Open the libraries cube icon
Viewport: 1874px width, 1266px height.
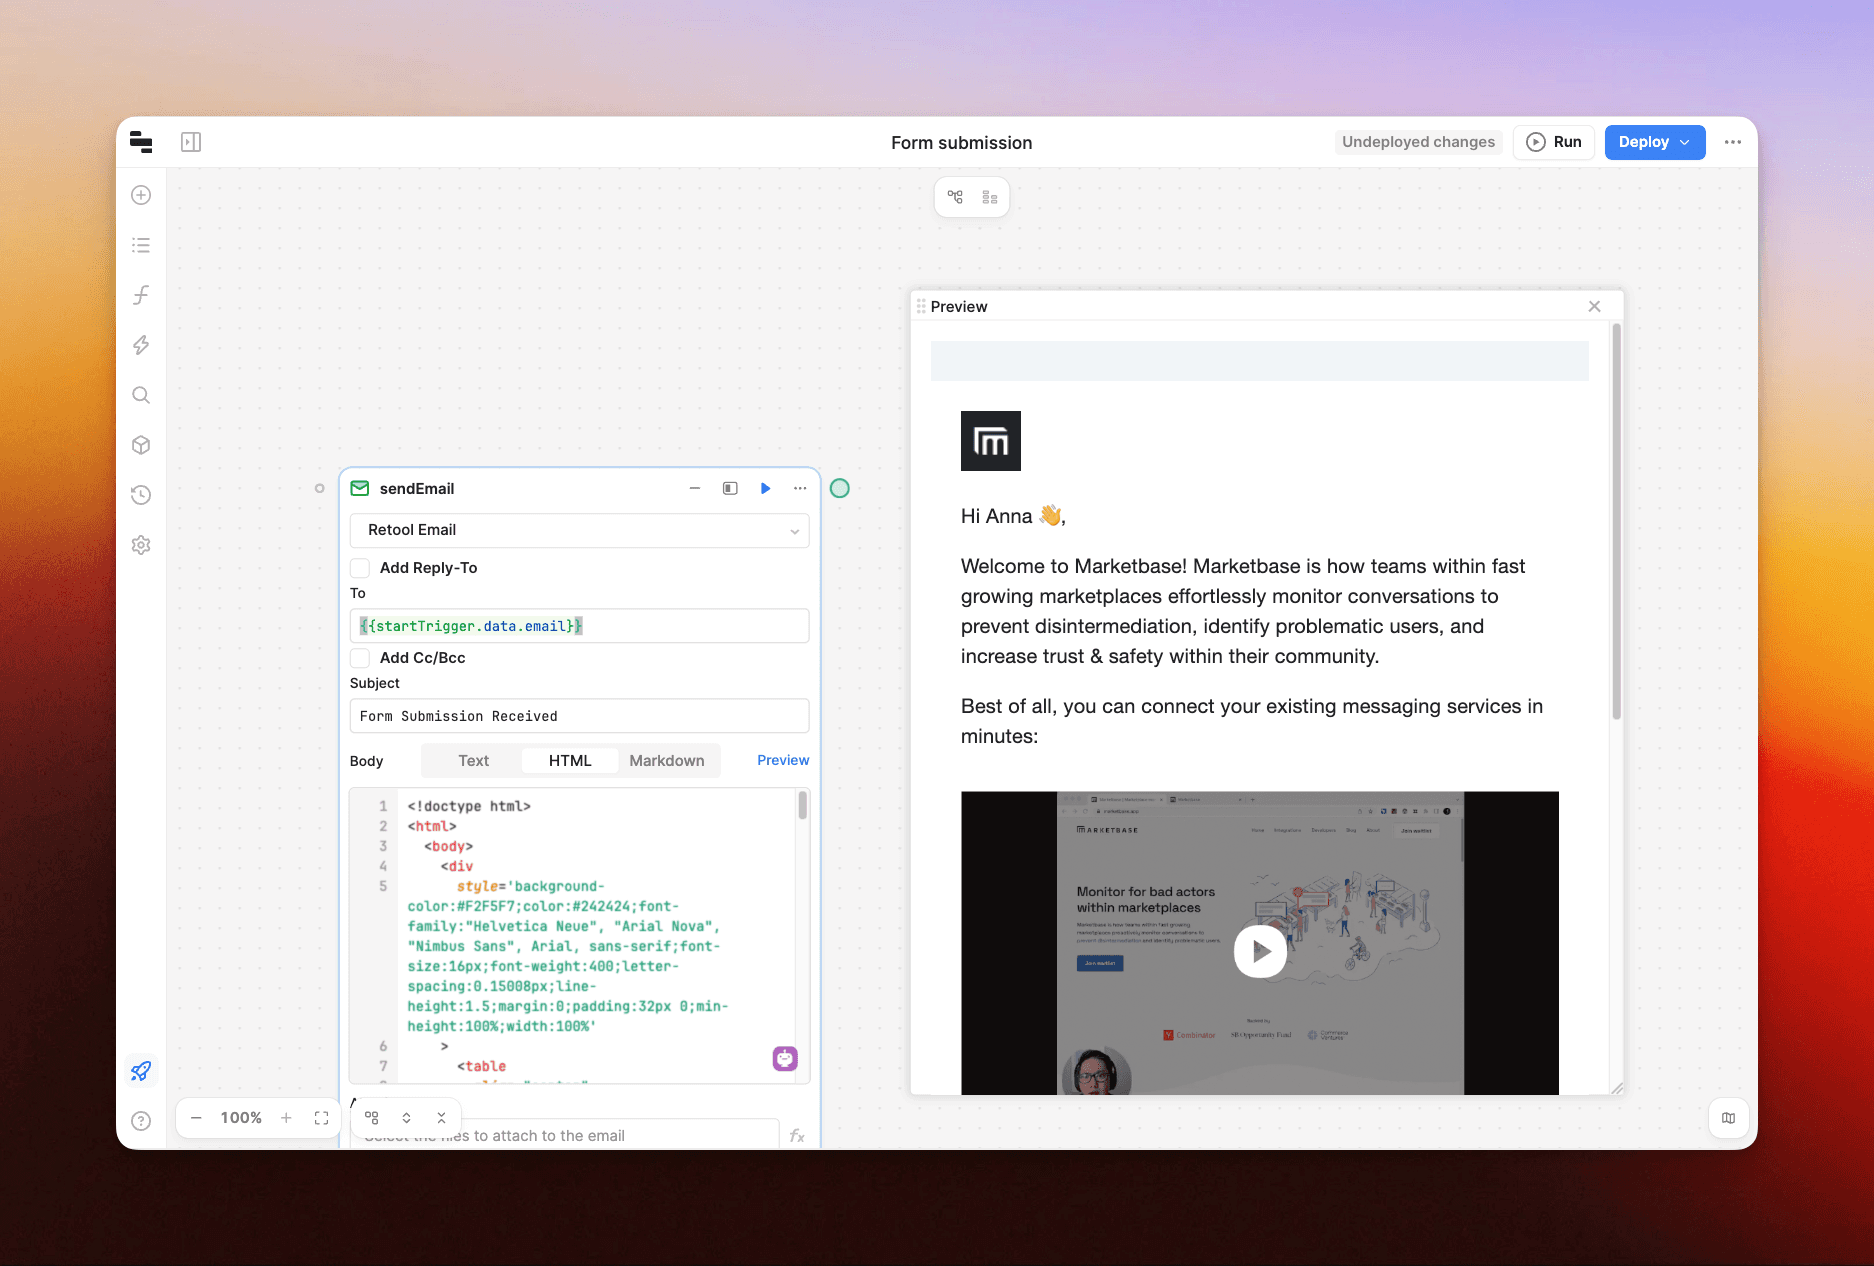click(141, 445)
